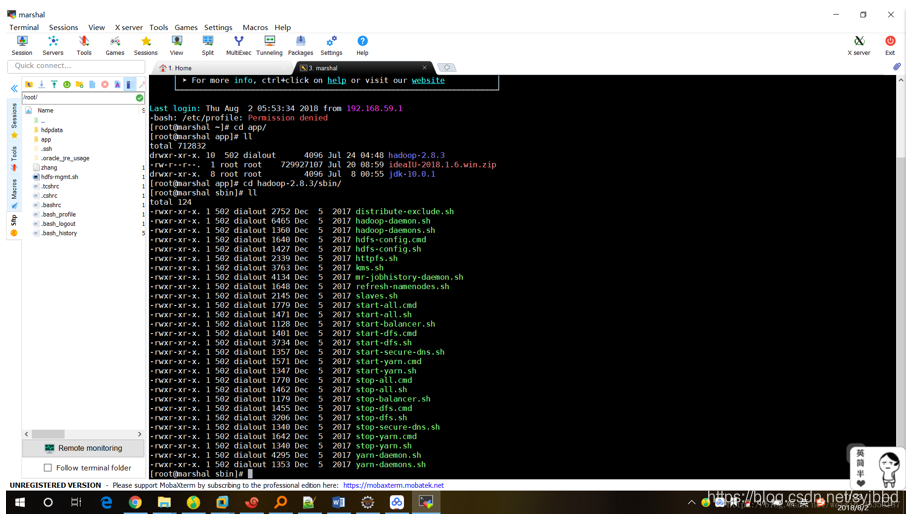This screenshot has height=516, width=908.
Task: Click the Remote monitoring button
Action: click(x=83, y=448)
